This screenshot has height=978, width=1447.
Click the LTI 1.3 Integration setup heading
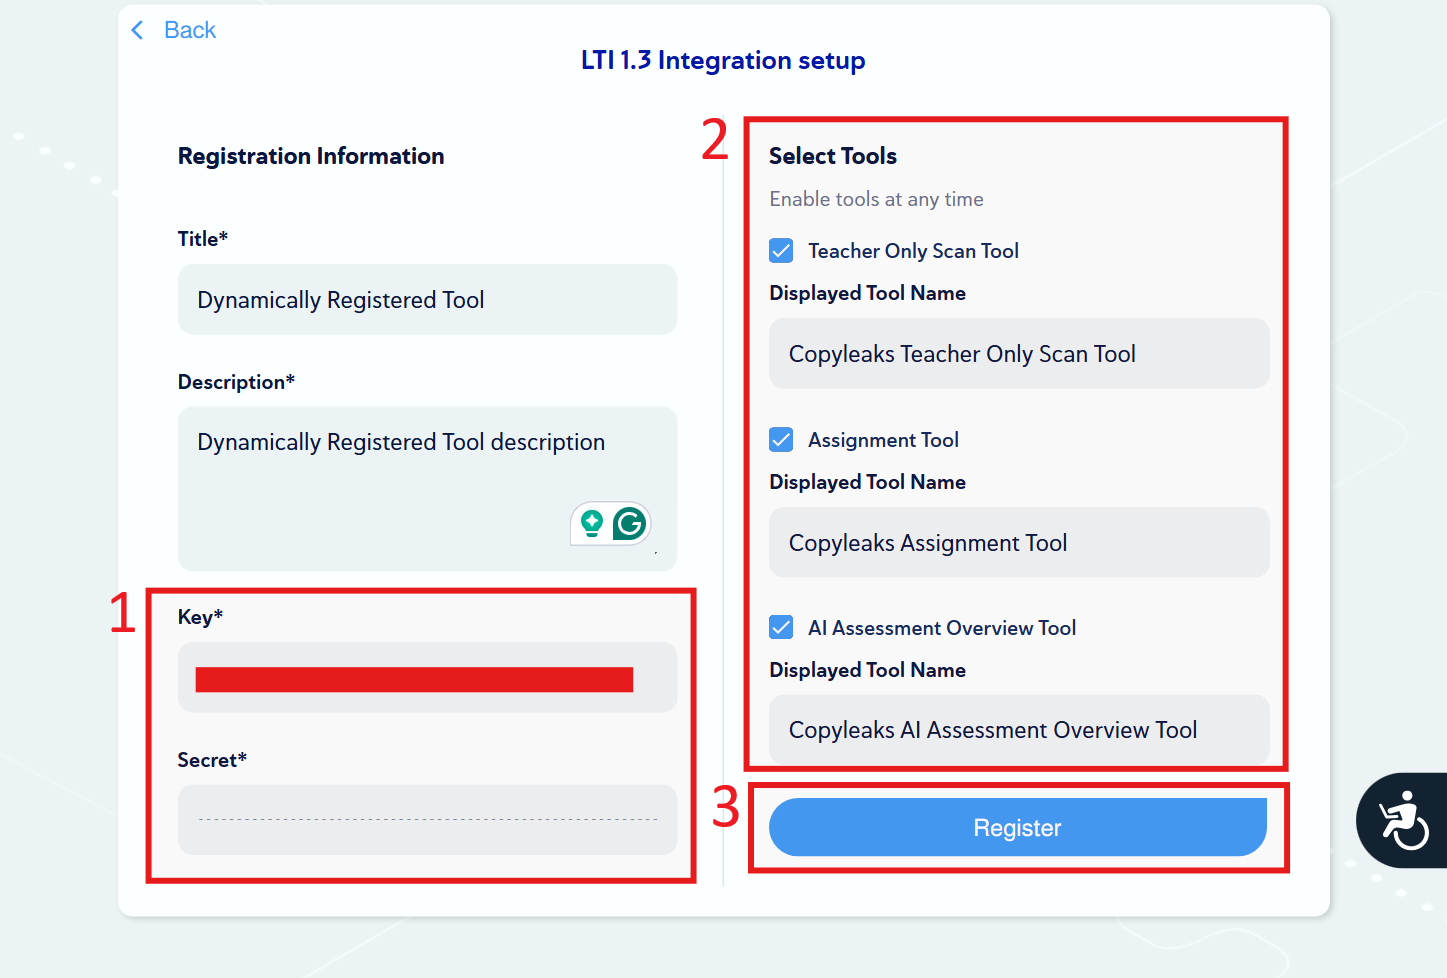(x=723, y=60)
